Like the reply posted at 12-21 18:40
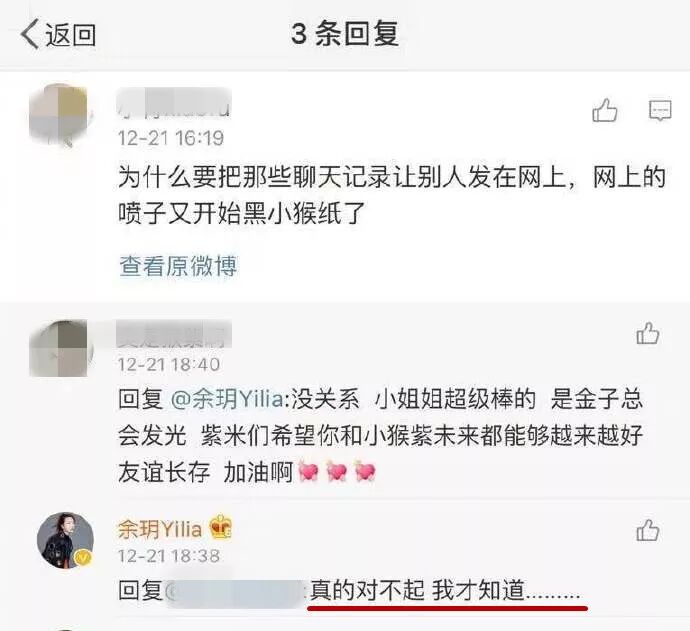The height and width of the screenshot is (631, 690). coord(648,333)
